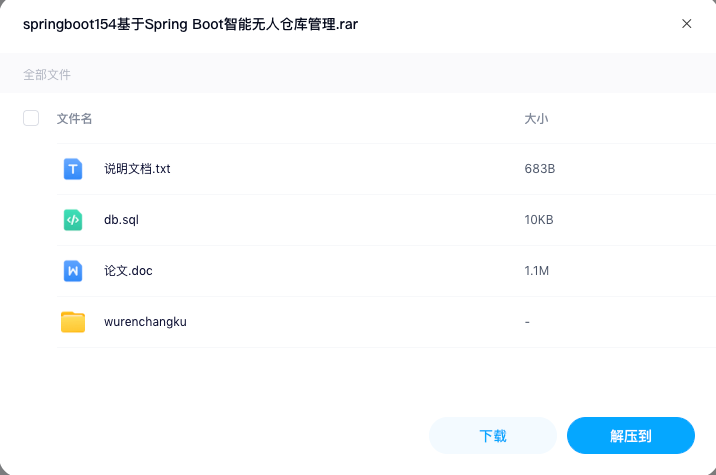The image size is (716, 475).
Task: Click the yellow wurenchangku folder icon
Action: coord(73,322)
